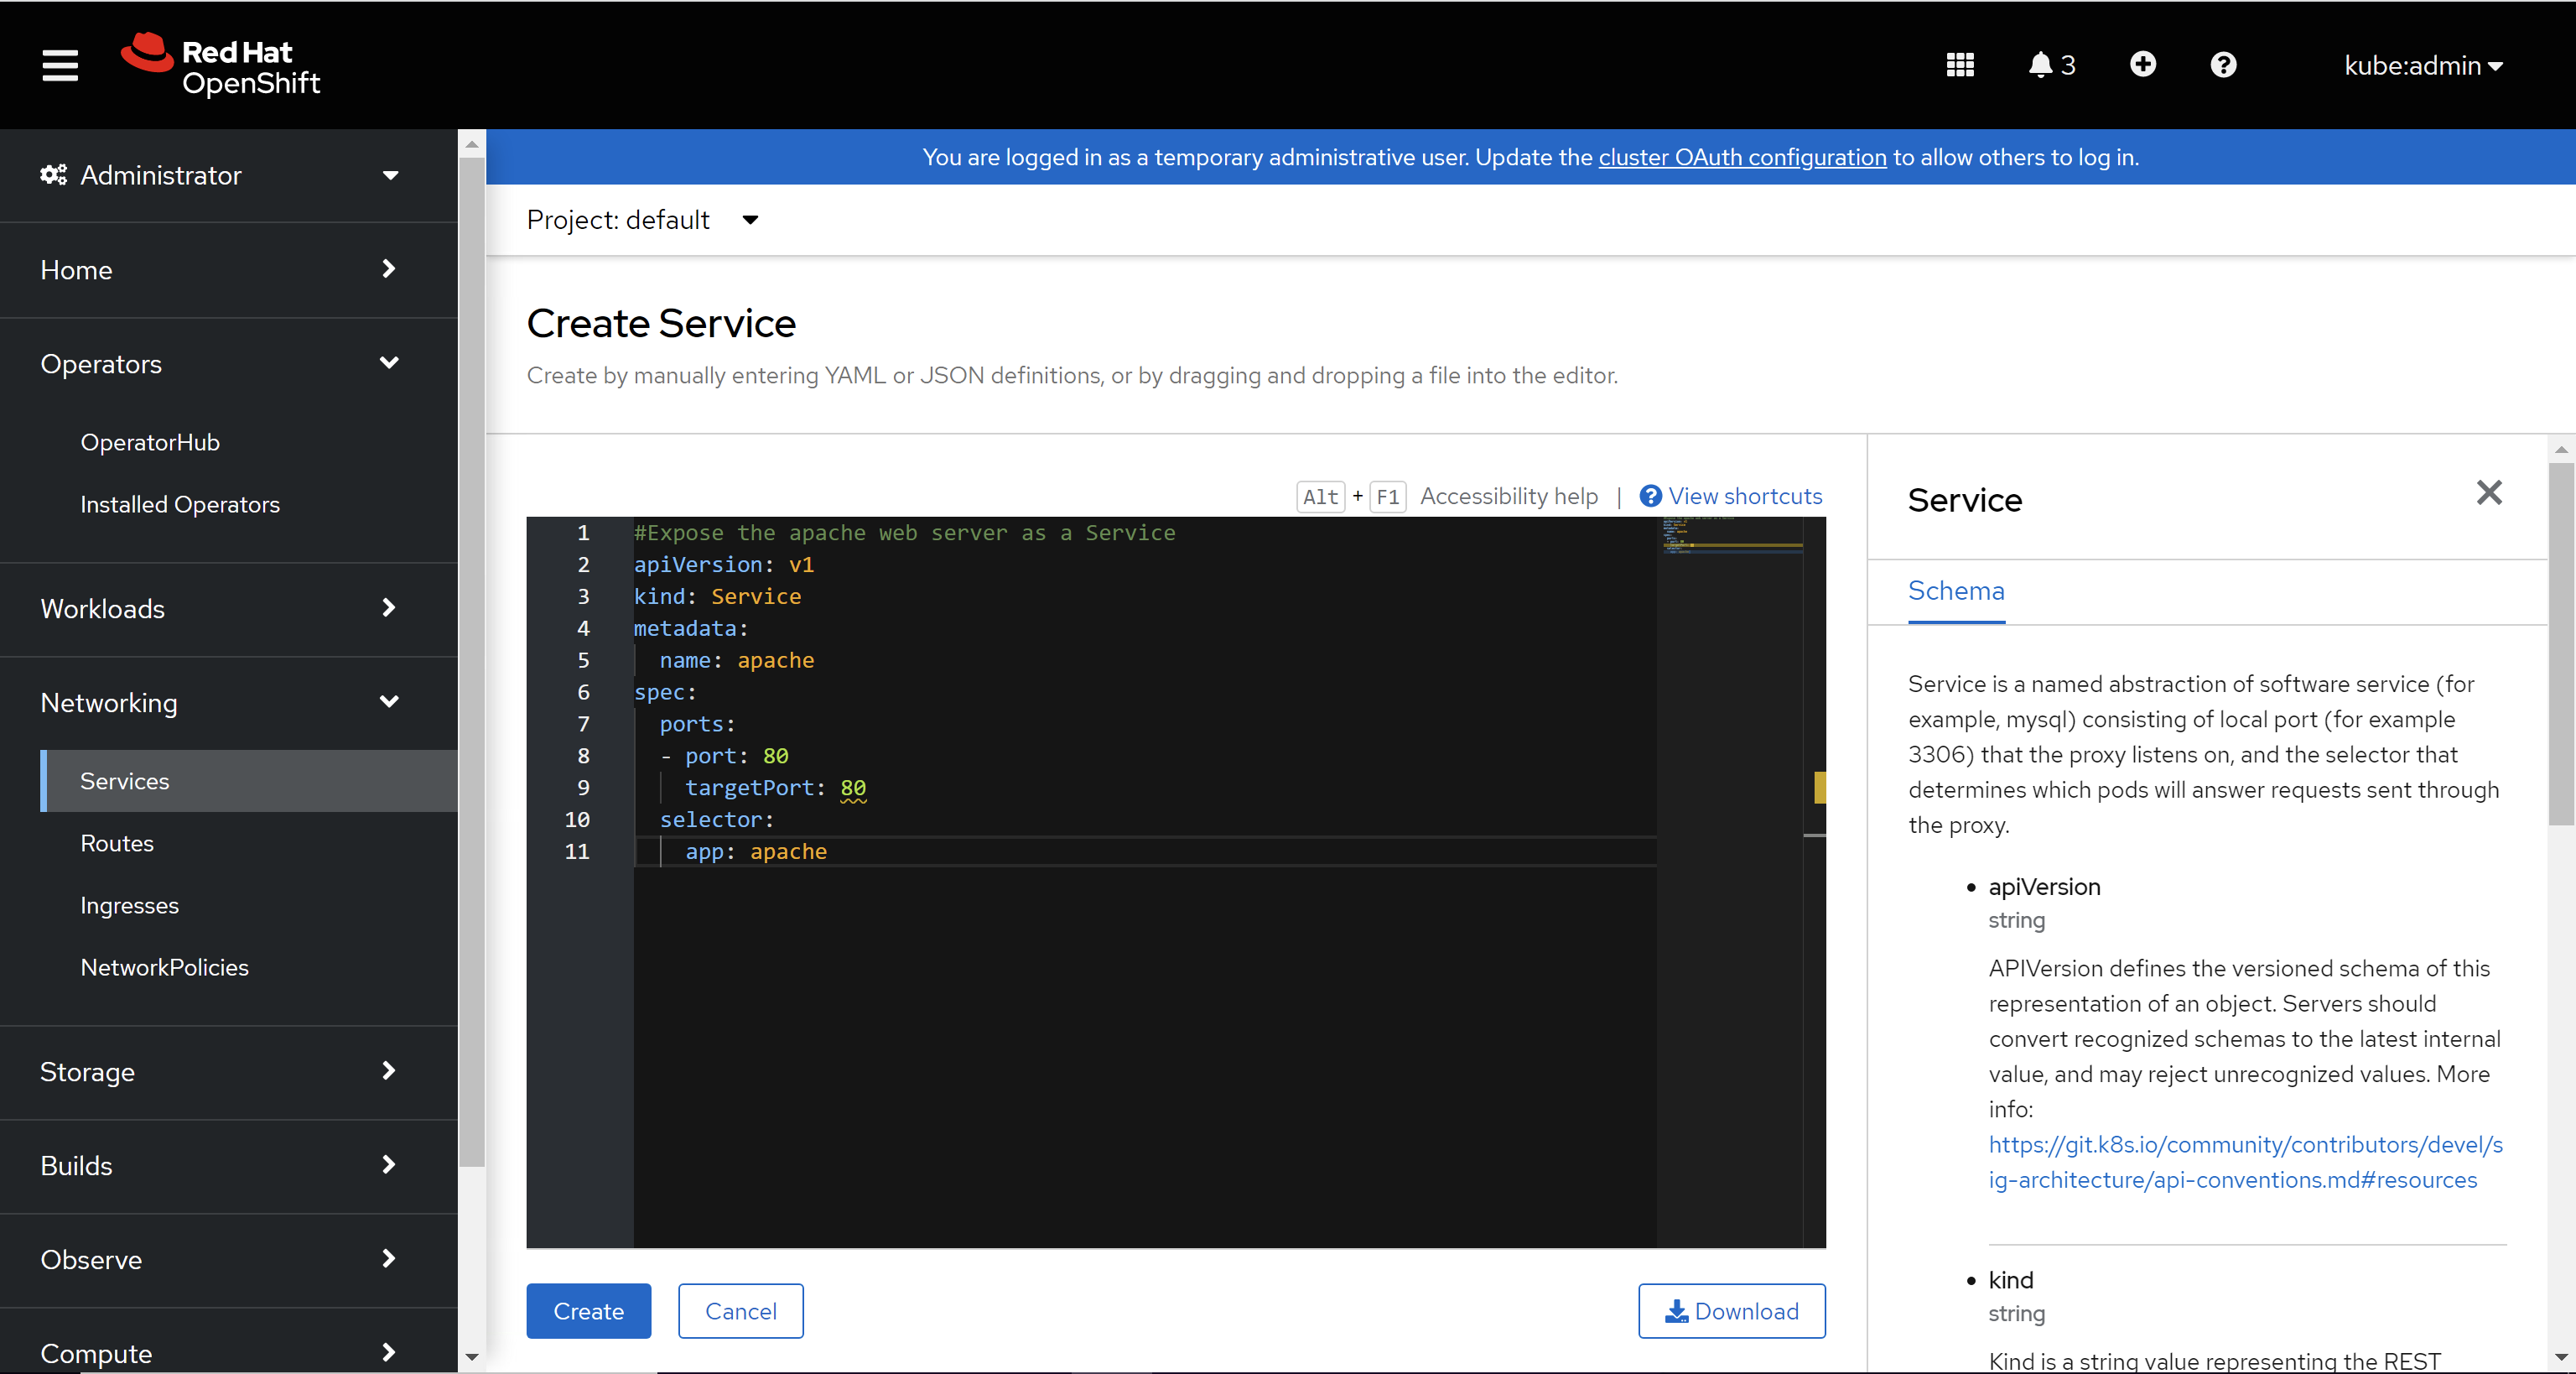Click the sidebar navigation scrollbar
This screenshot has width=2576, height=1374.
pyautogui.click(x=472, y=660)
